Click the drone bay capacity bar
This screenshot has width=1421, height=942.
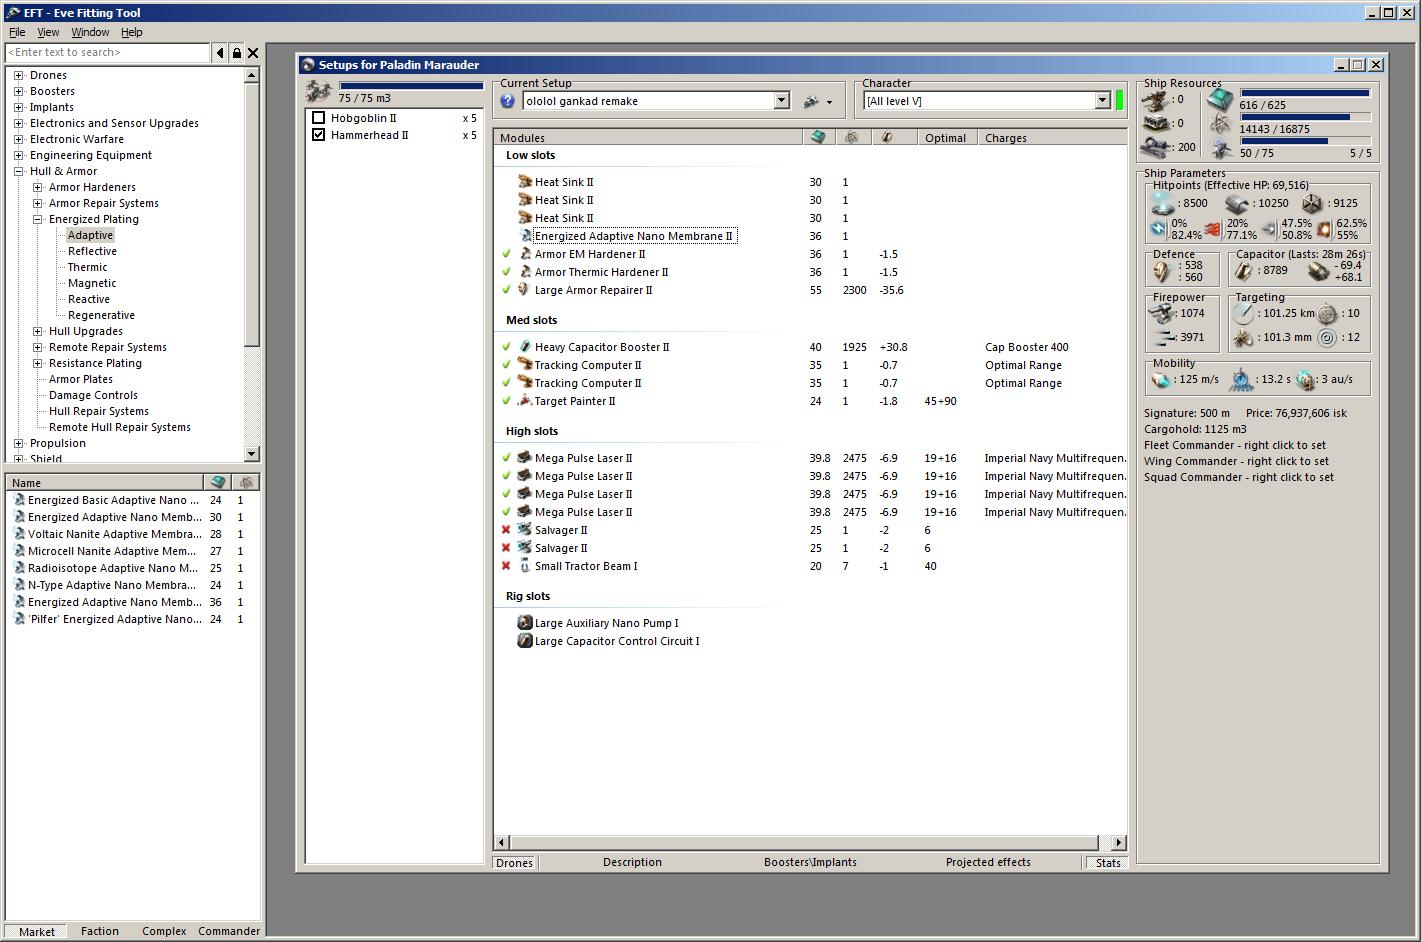coord(411,86)
